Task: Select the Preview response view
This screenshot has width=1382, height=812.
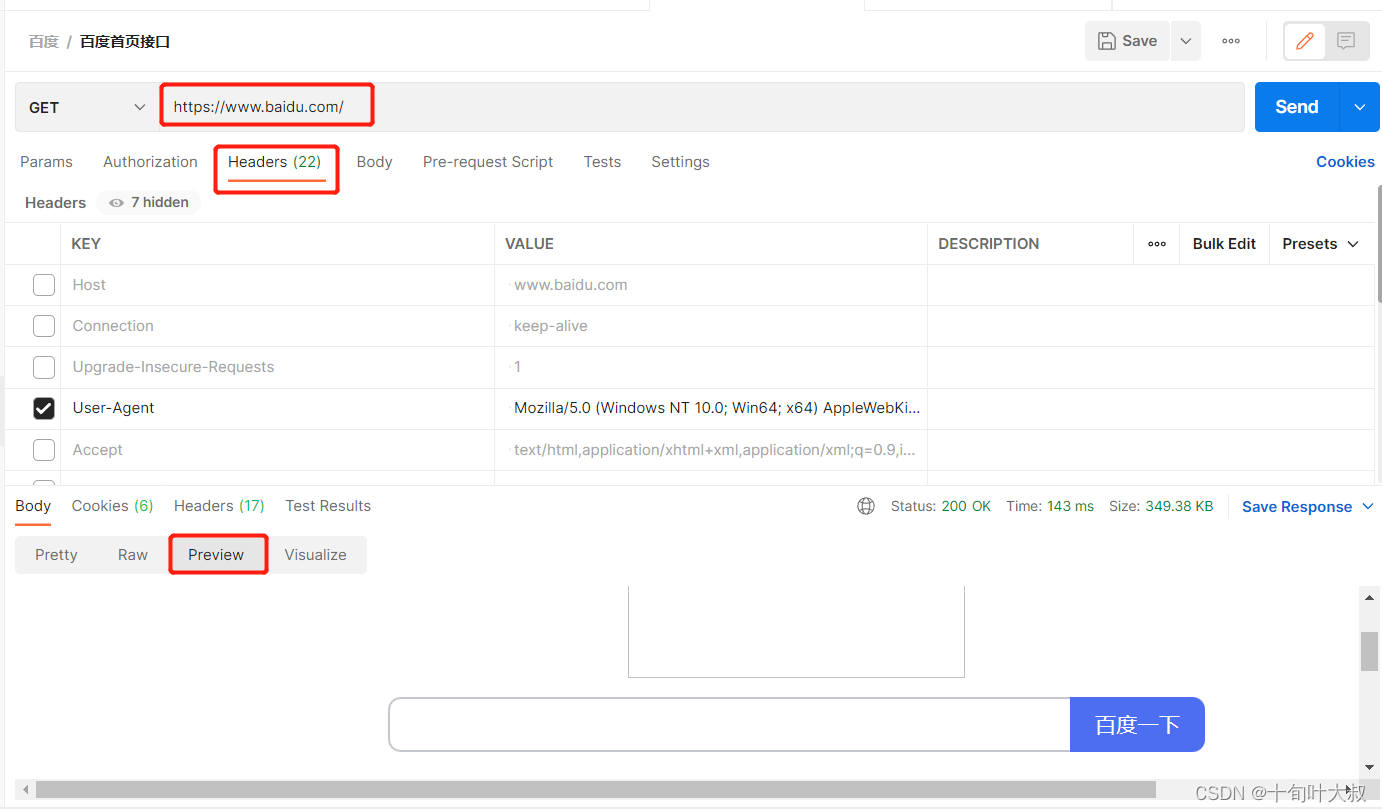Action: point(216,555)
